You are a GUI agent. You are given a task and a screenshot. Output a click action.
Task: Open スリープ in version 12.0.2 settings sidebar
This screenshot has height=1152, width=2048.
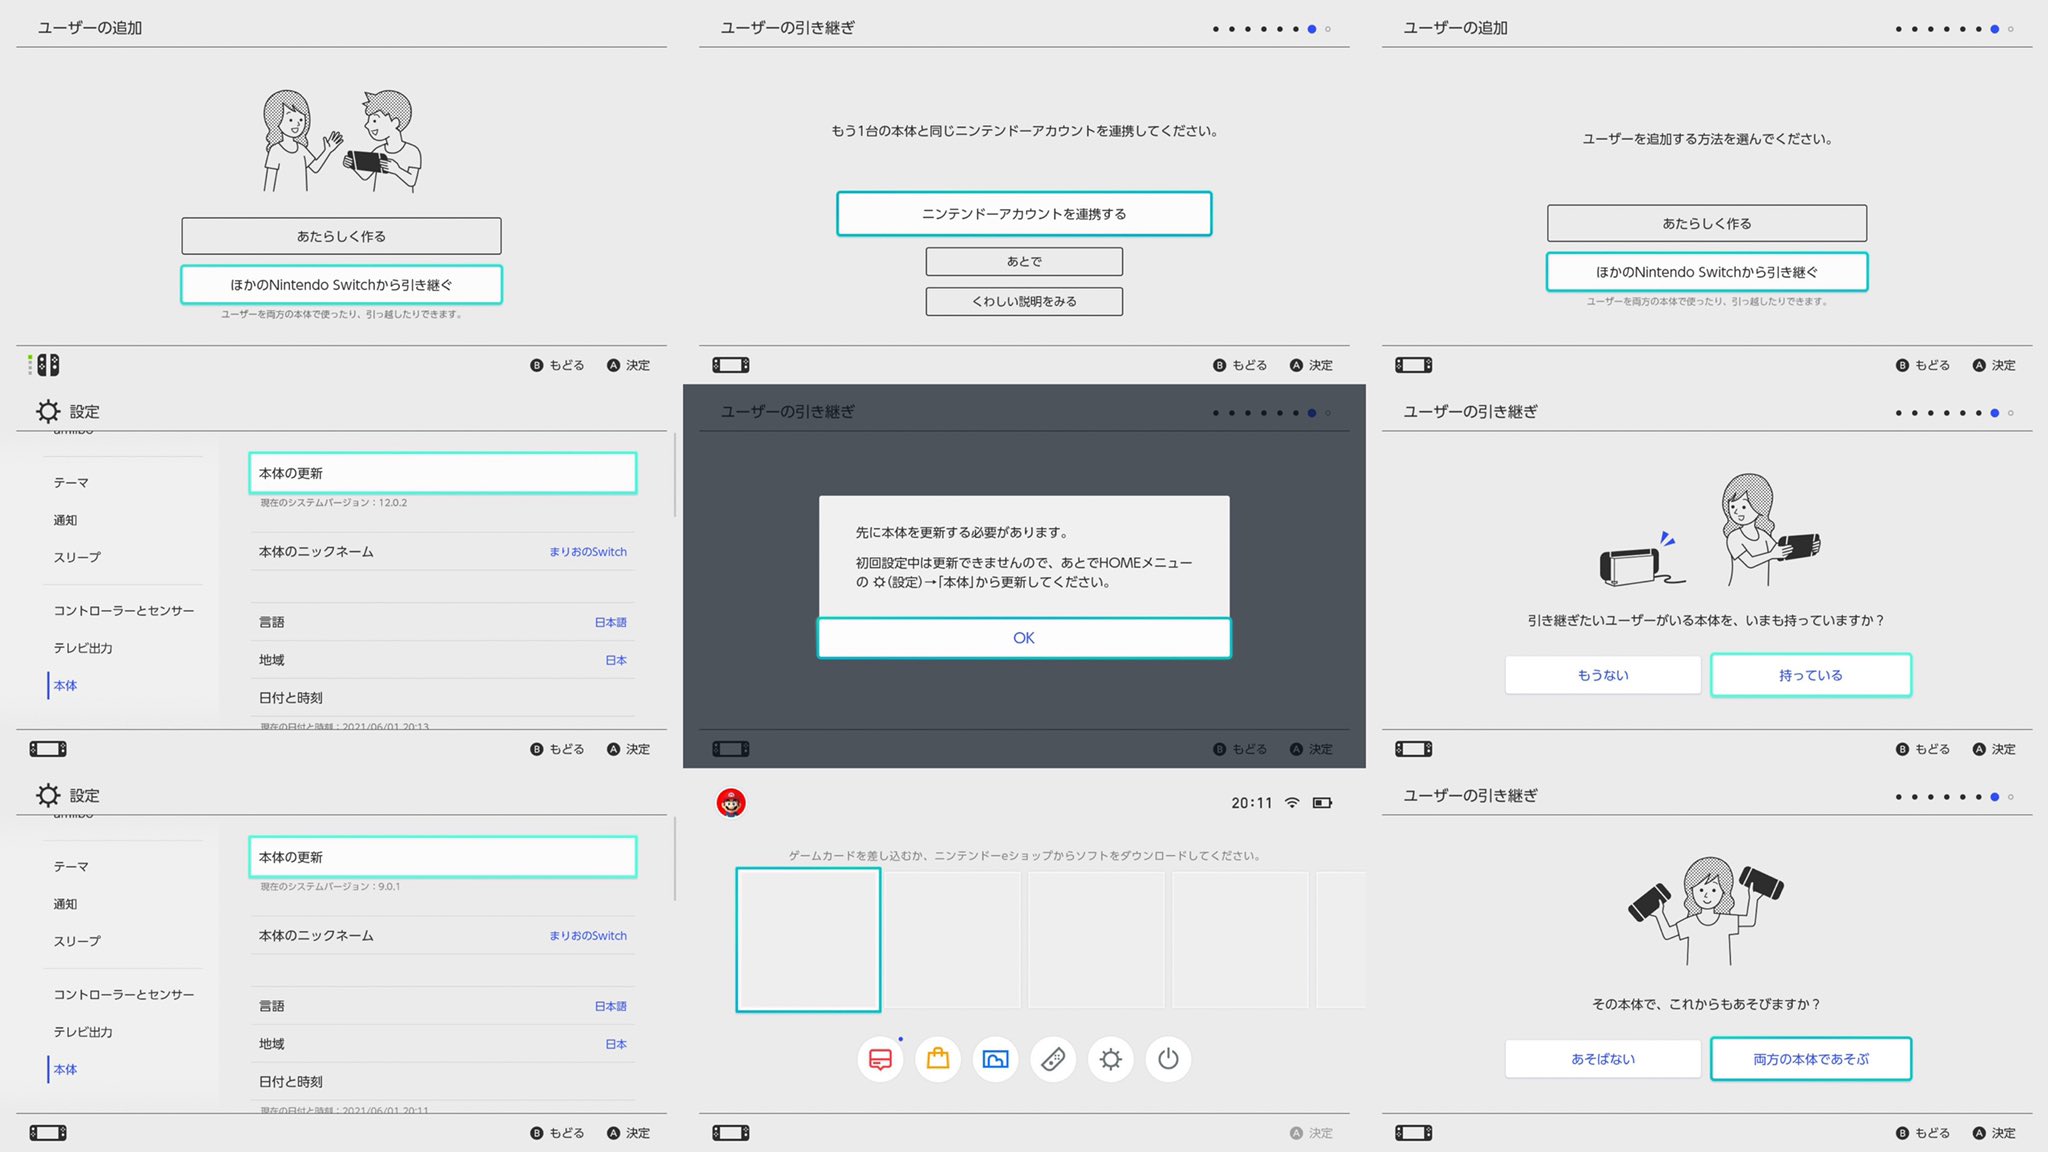(x=77, y=557)
